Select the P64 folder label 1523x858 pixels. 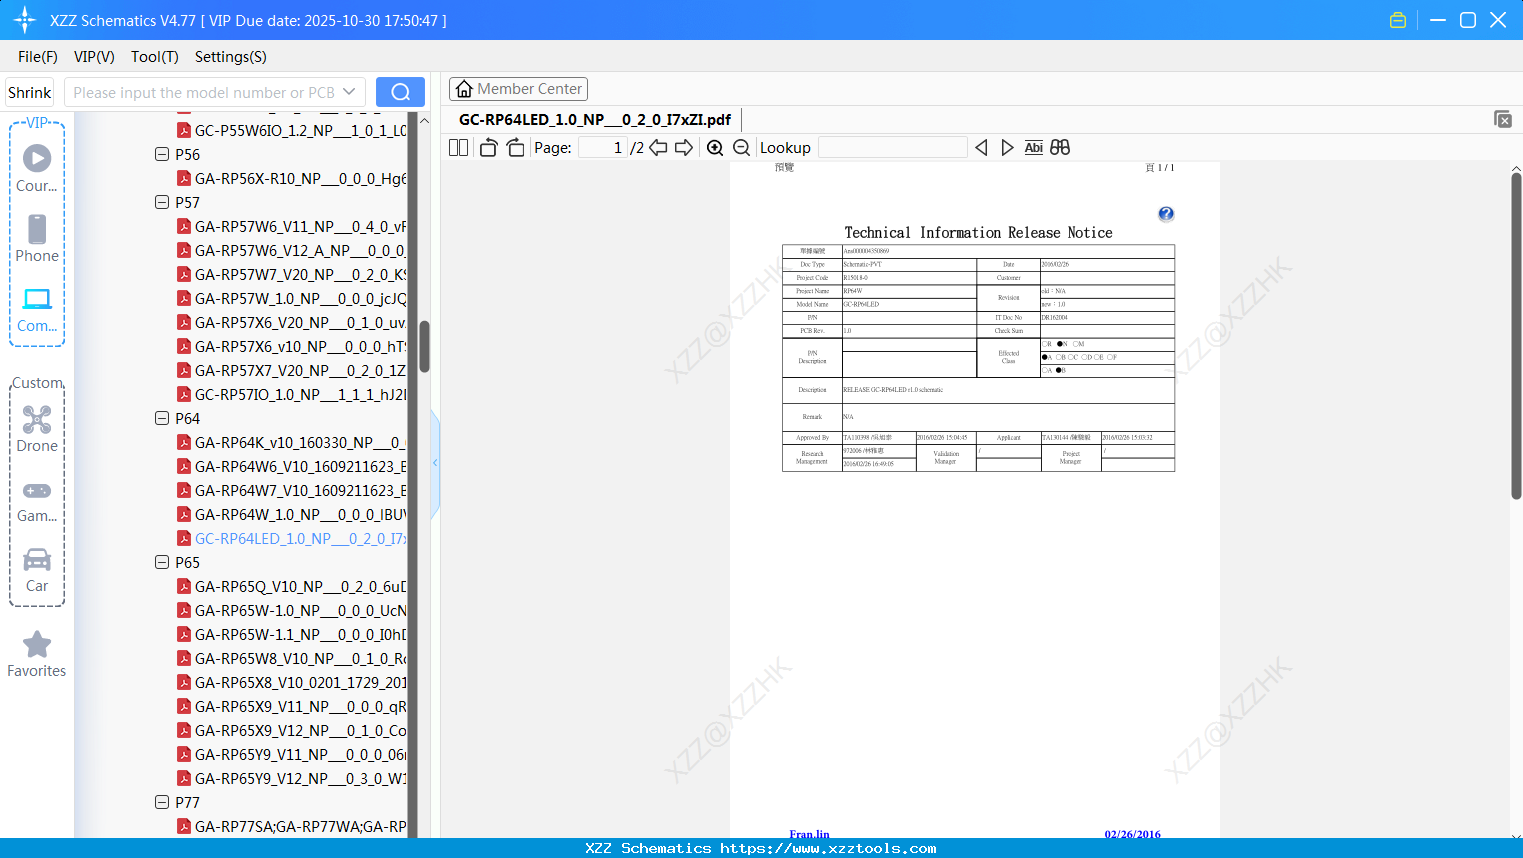tap(187, 418)
